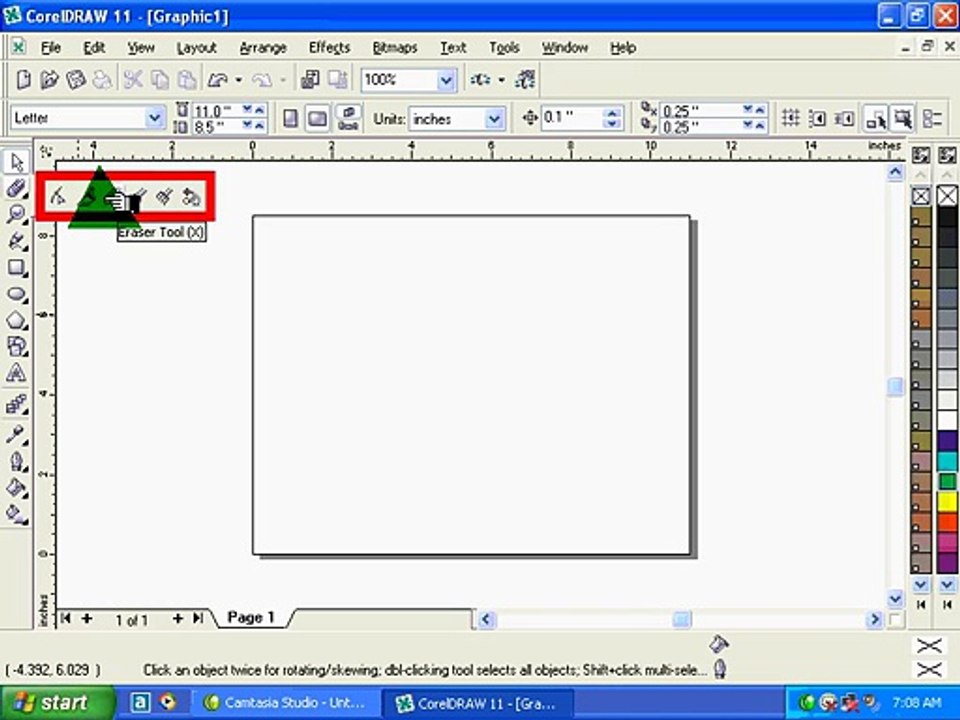Click the Save icon
Screen dimensions: 960x720
76,80
